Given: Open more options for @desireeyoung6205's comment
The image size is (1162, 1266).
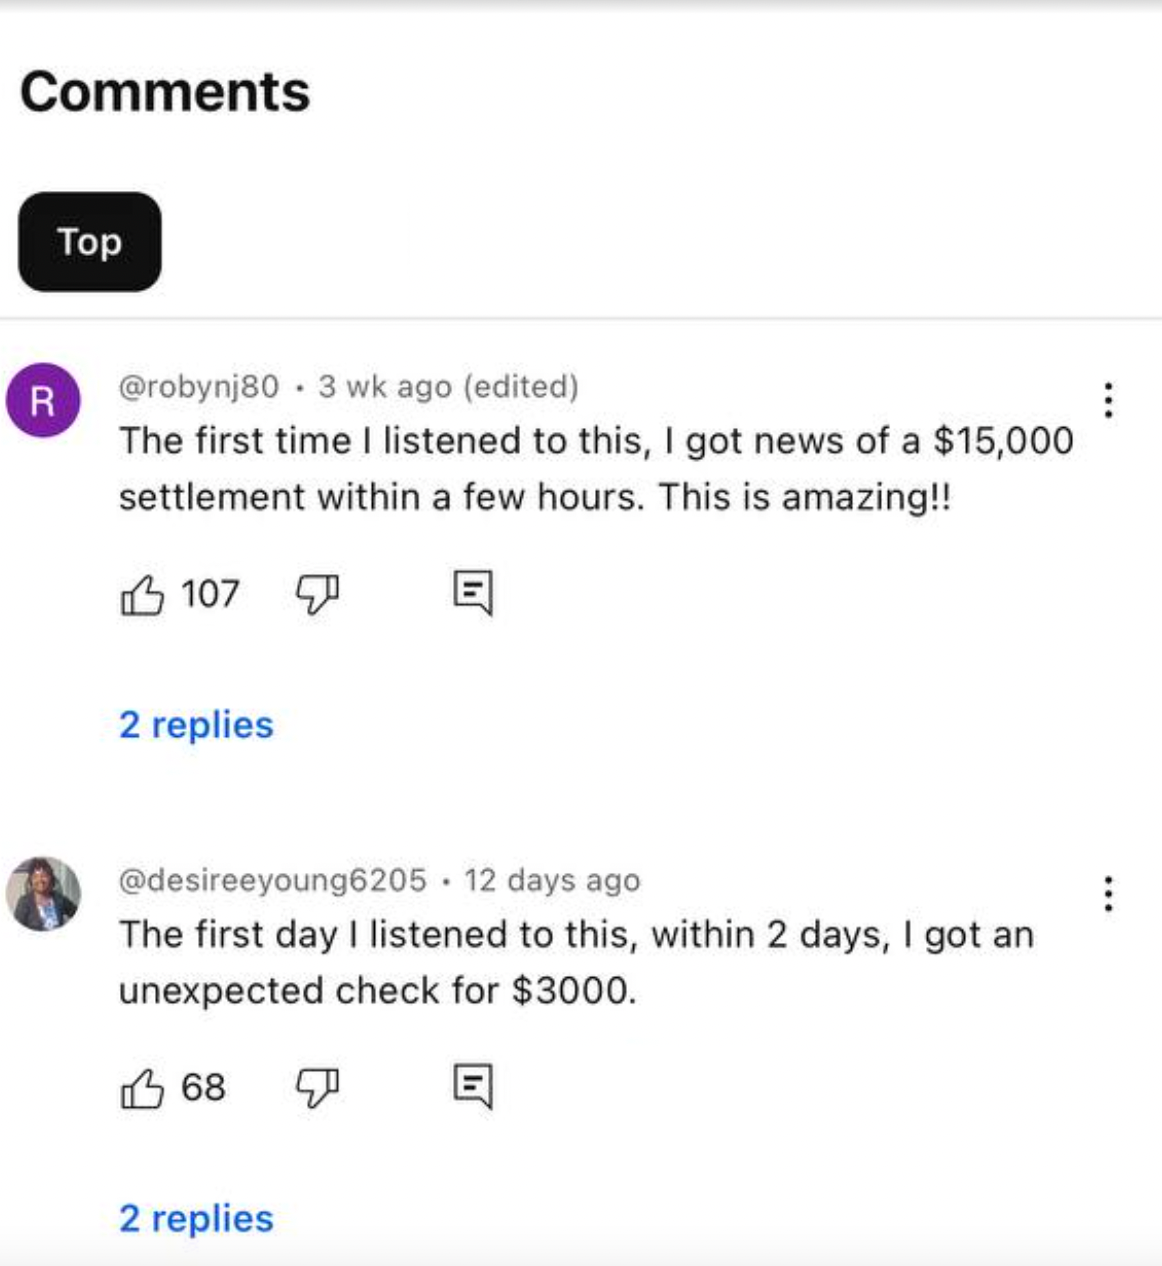Looking at the screenshot, I should pos(1108,893).
